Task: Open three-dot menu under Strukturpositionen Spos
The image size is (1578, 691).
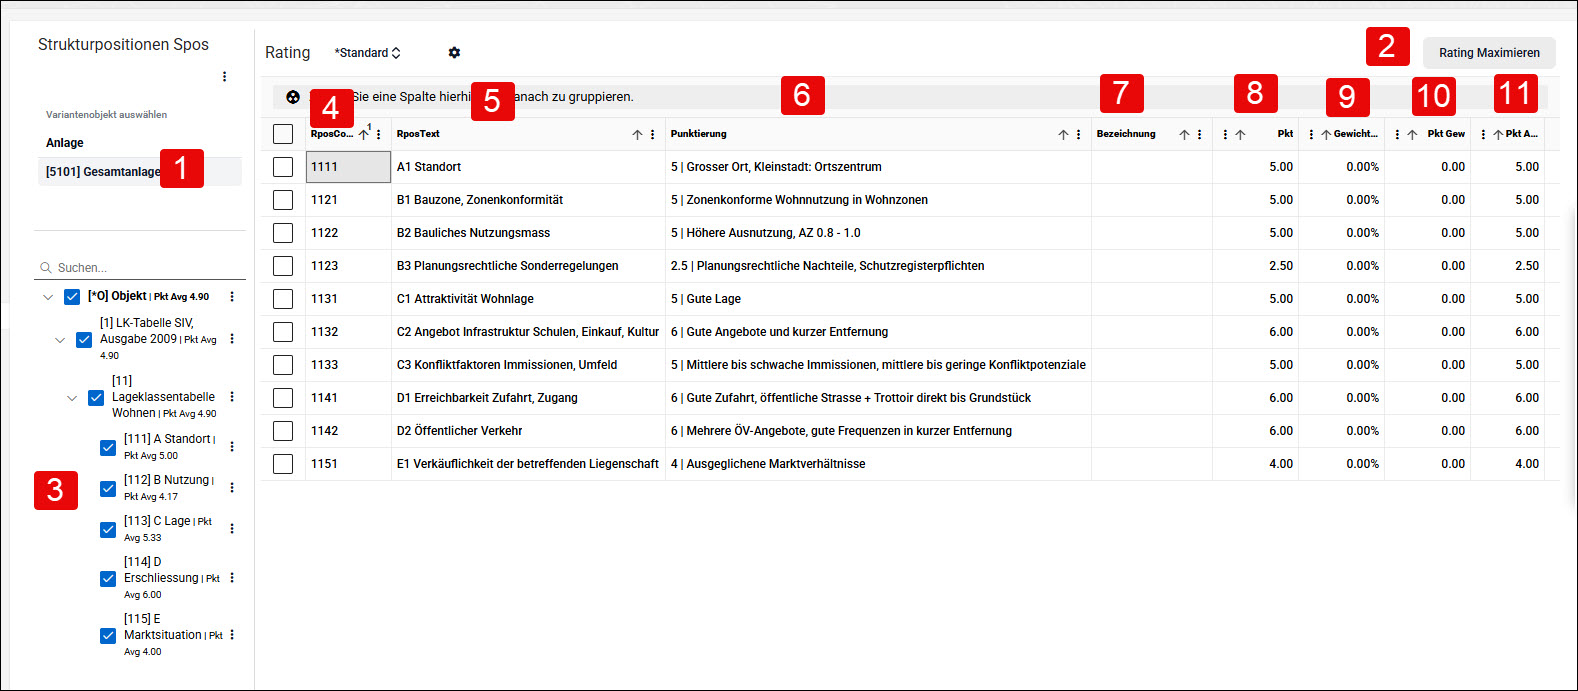Action: (x=224, y=77)
